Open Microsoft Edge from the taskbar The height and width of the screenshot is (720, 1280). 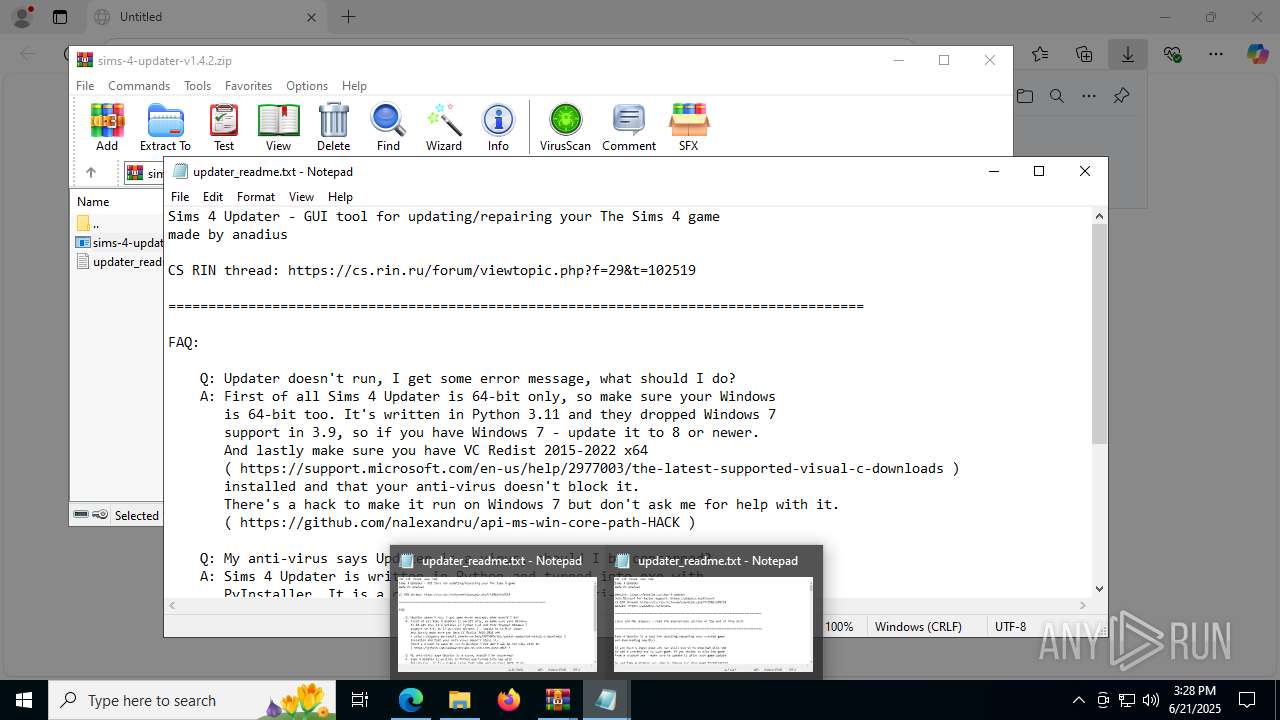point(411,700)
